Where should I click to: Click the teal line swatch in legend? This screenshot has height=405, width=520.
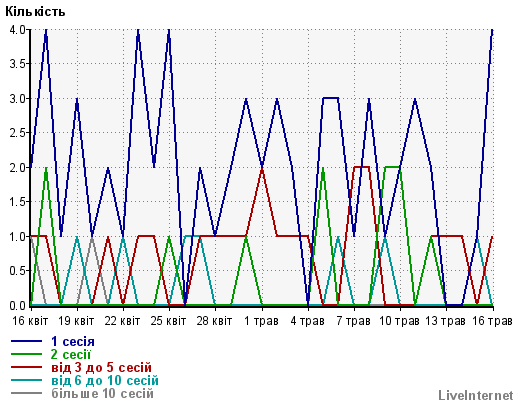[26, 380]
